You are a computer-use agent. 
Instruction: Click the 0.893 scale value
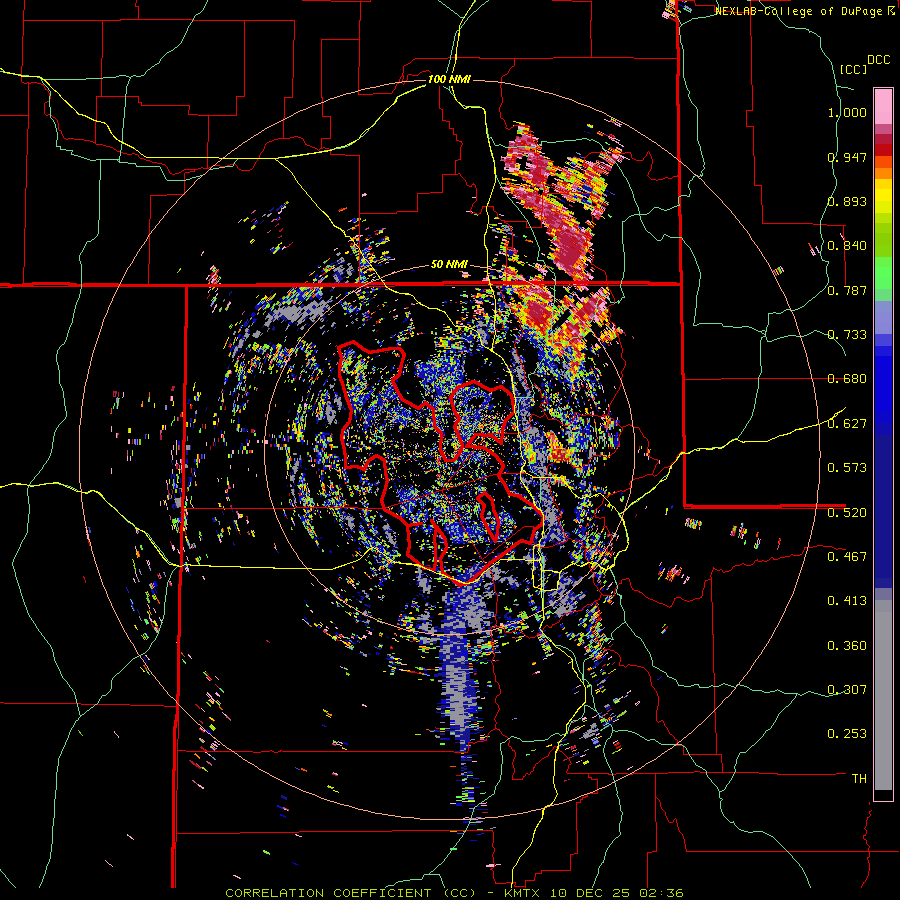(x=847, y=201)
